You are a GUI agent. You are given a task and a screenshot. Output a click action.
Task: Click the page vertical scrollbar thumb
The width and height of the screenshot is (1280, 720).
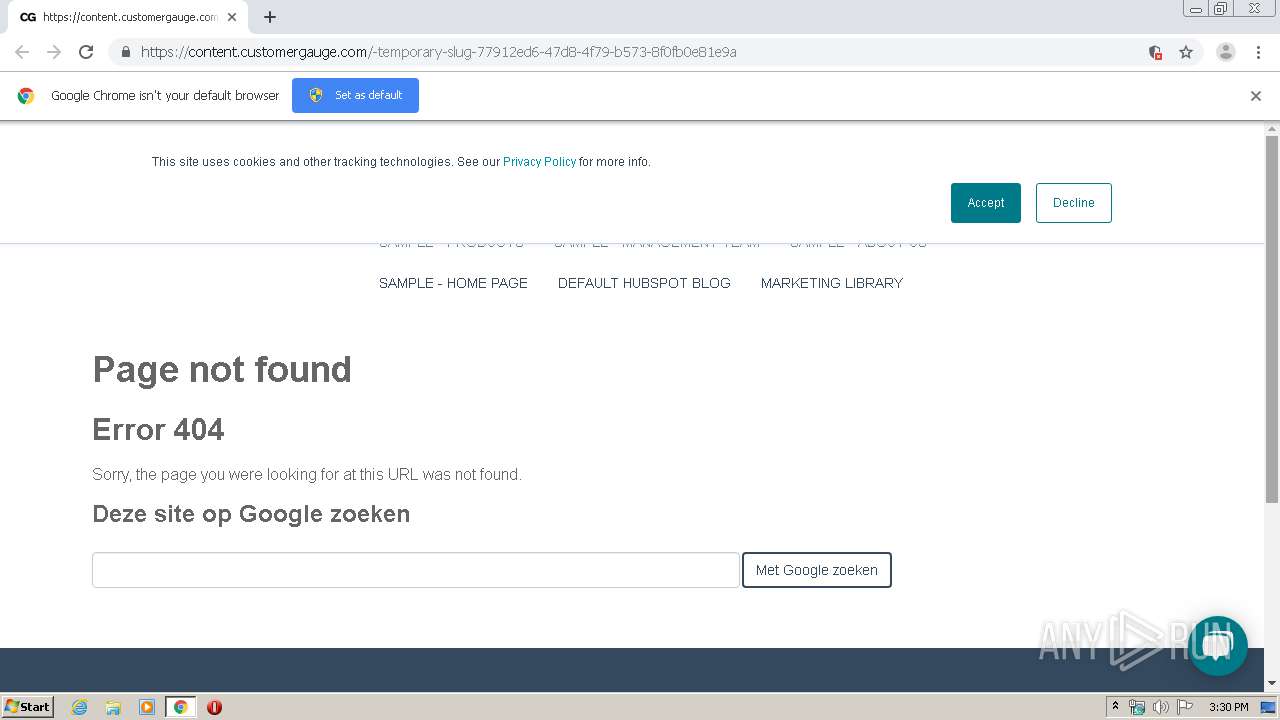coord(1272,318)
